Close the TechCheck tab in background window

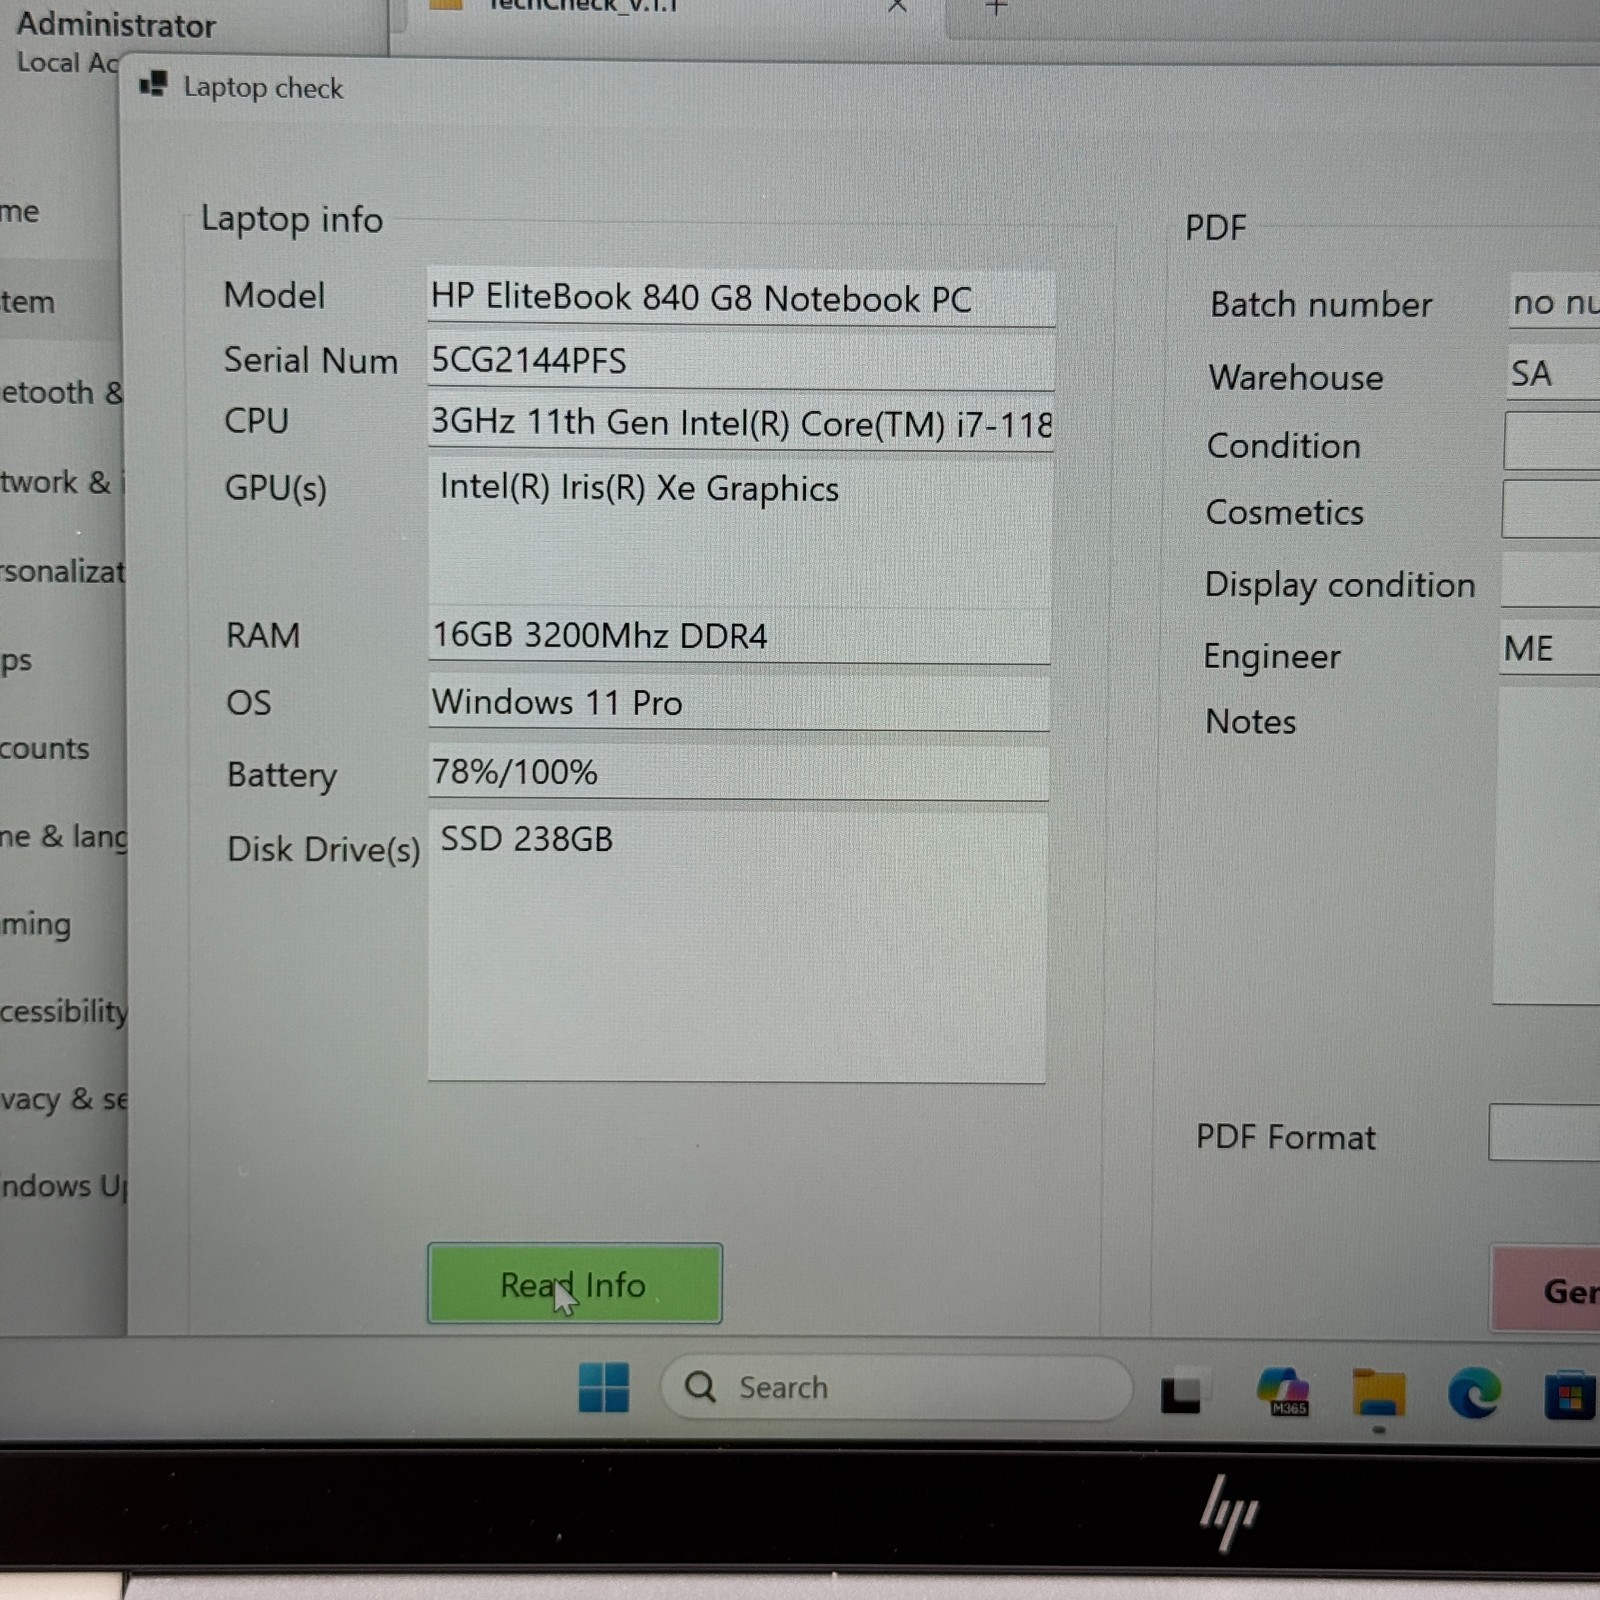click(x=897, y=6)
